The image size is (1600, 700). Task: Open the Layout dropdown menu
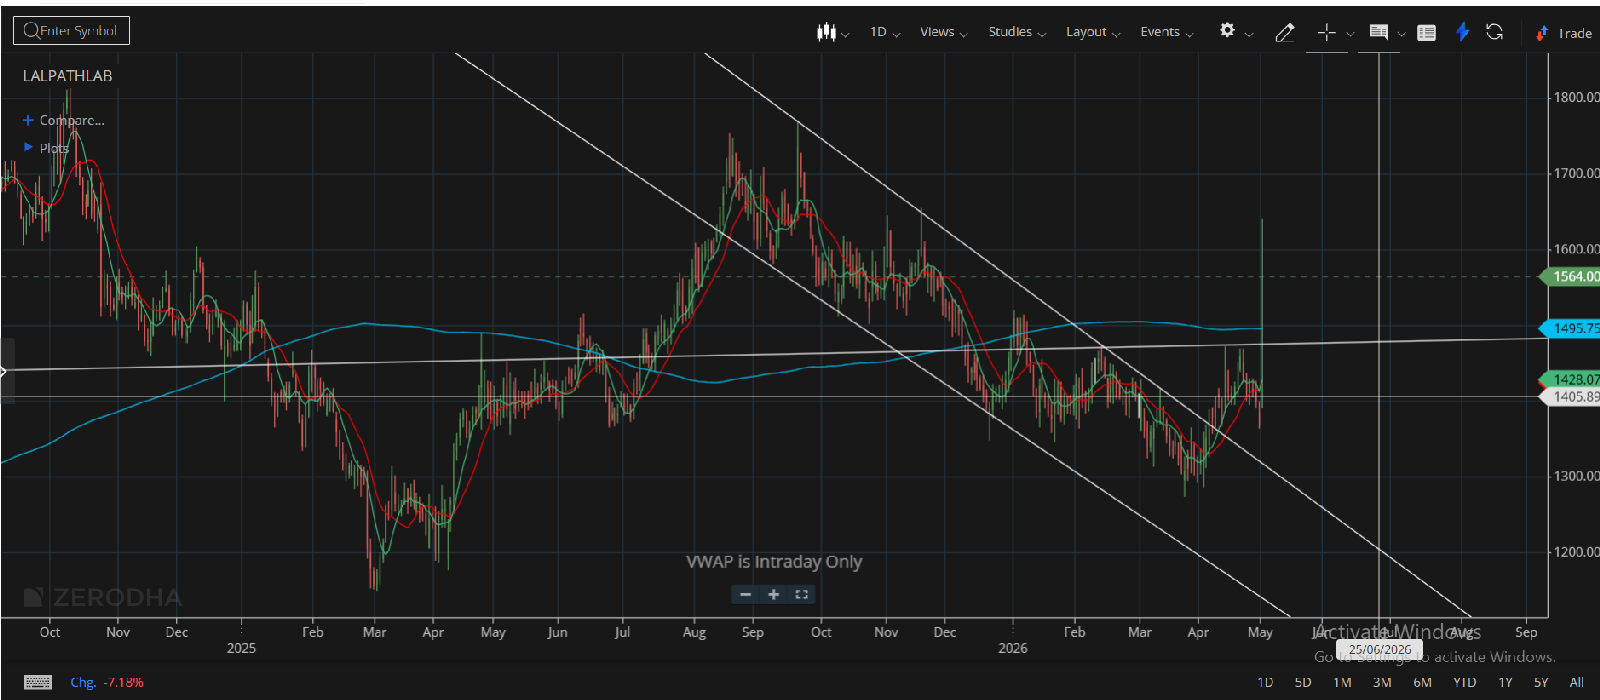click(x=1093, y=32)
